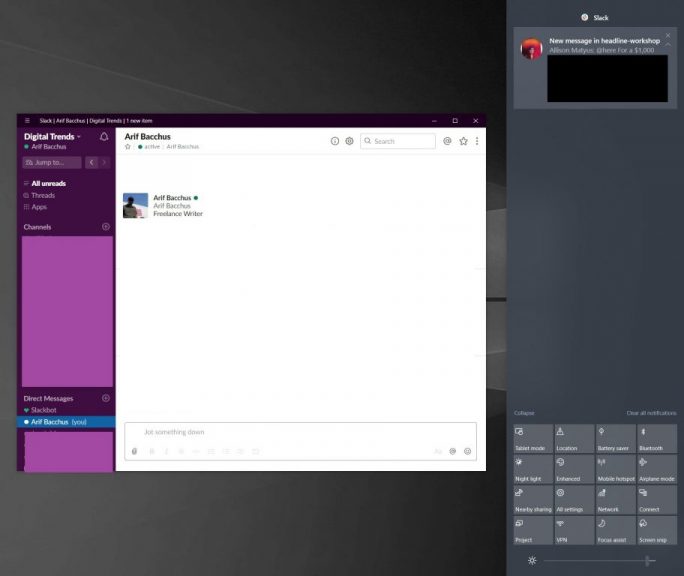Image resolution: width=684 pixels, height=576 pixels.
Task: Show starred items in Slack header
Action: [x=463, y=141]
